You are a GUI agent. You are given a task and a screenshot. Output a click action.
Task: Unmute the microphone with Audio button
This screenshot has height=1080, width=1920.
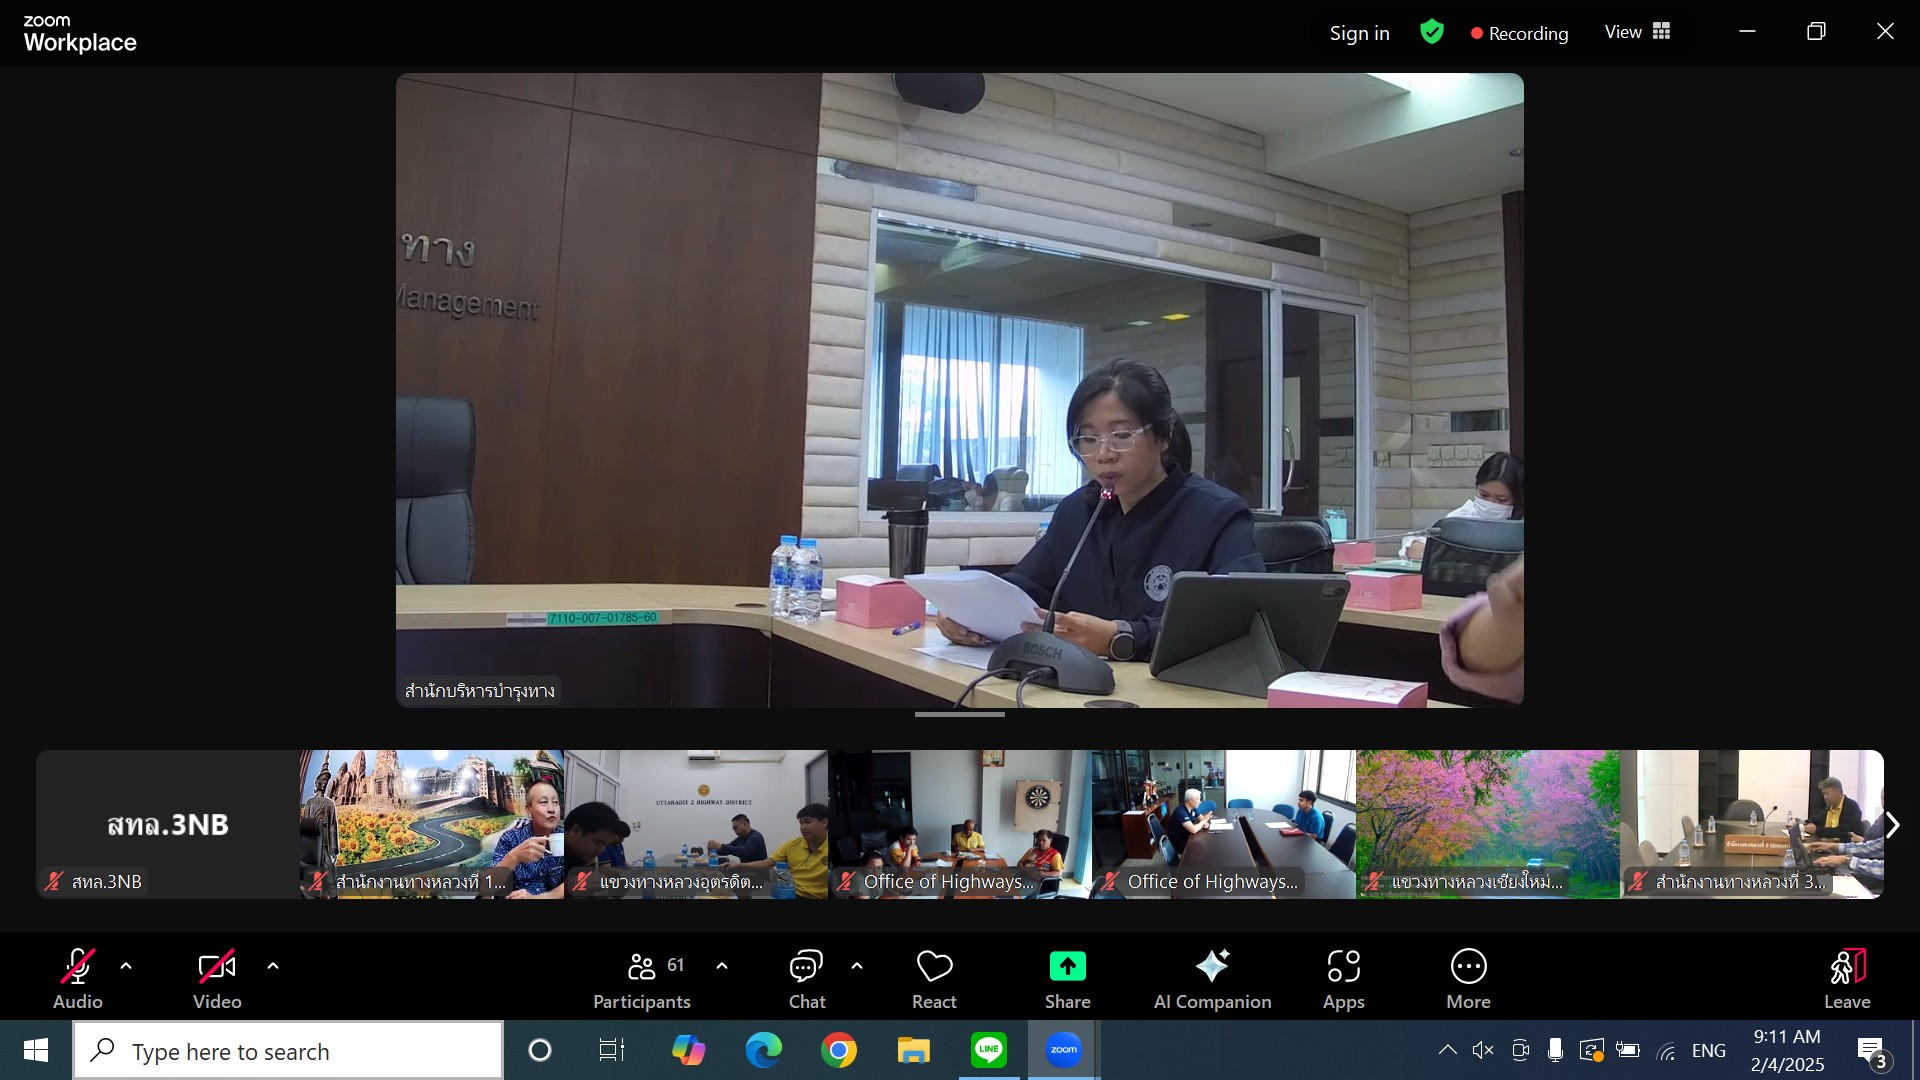(78, 979)
